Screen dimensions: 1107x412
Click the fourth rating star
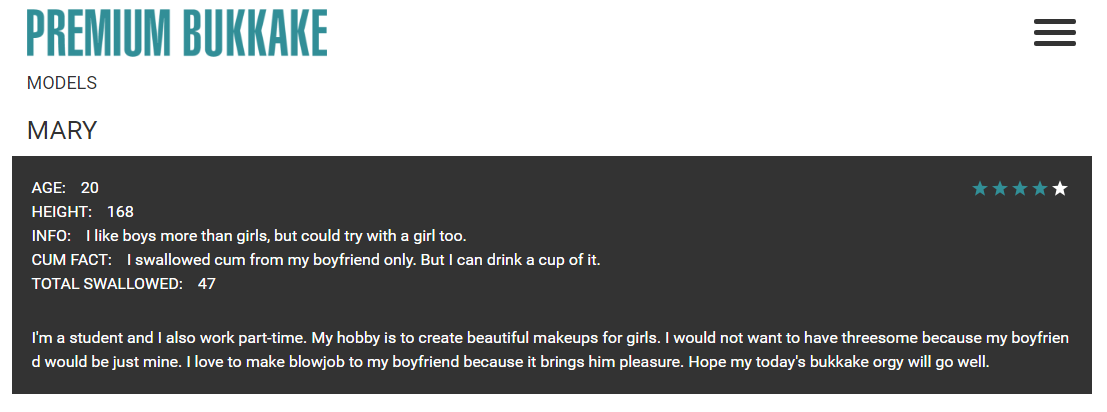click(x=1040, y=189)
